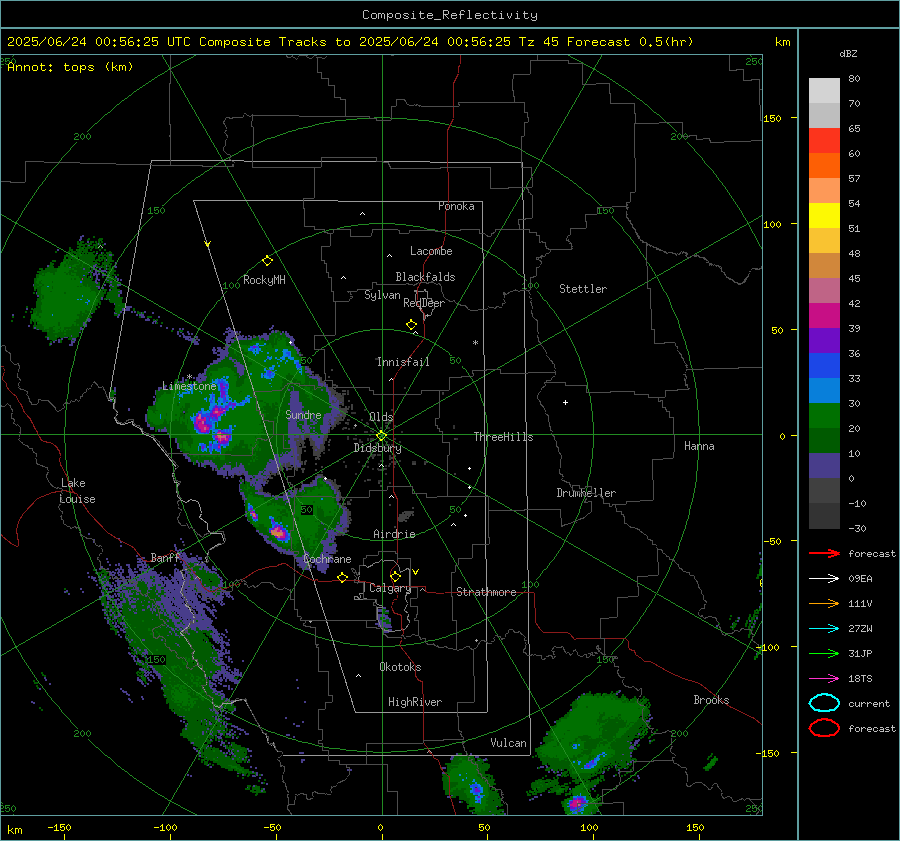This screenshot has width=900, height=841.
Task: Click the Brooks city label
Action: (711, 700)
